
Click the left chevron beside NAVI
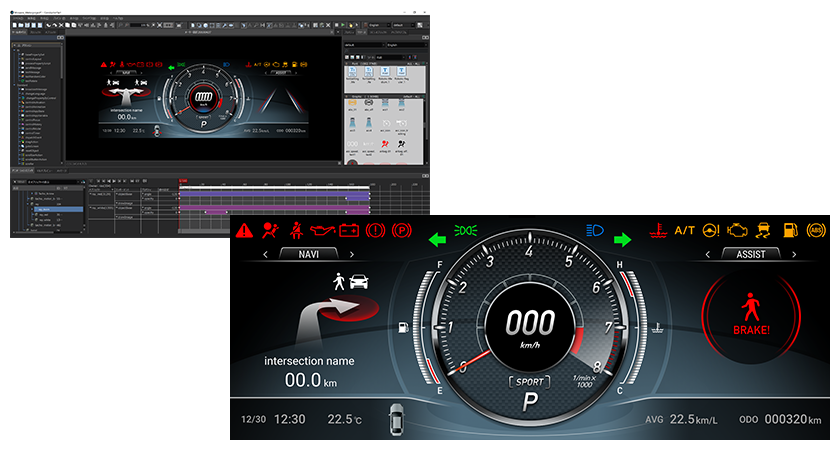click(x=264, y=255)
